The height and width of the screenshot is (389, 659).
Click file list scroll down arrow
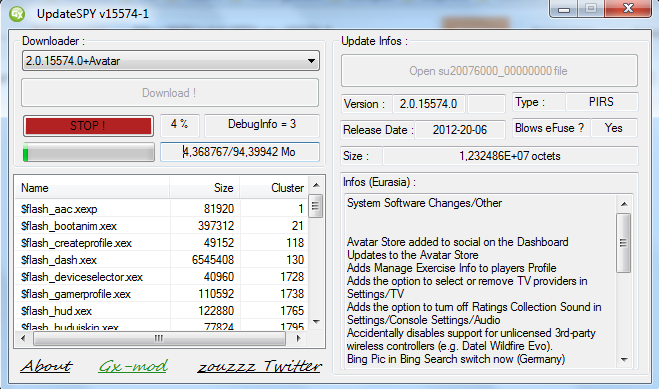(x=316, y=322)
